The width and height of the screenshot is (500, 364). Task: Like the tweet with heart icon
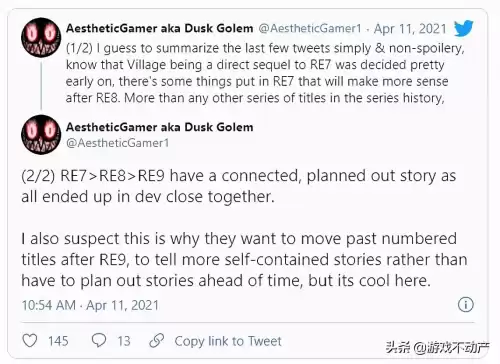click(x=30, y=341)
